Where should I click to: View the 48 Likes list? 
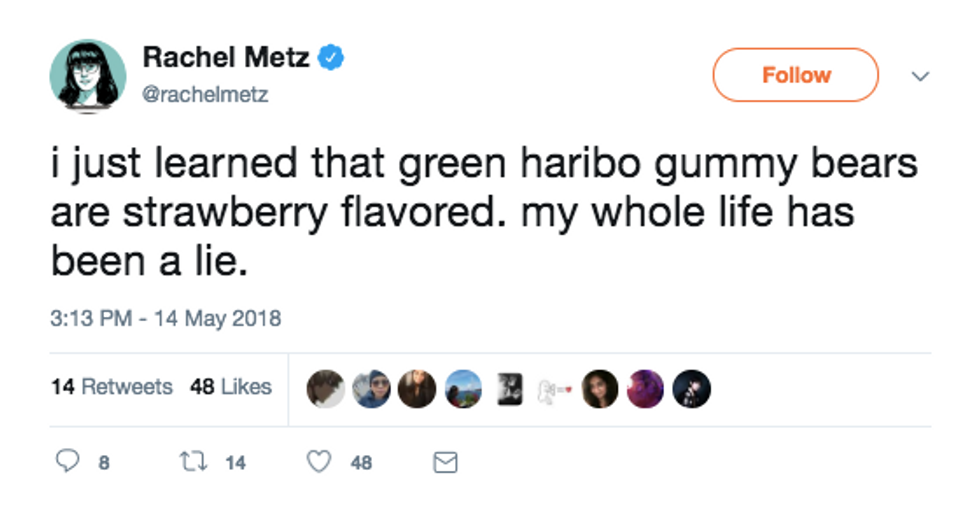[x=231, y=387]
